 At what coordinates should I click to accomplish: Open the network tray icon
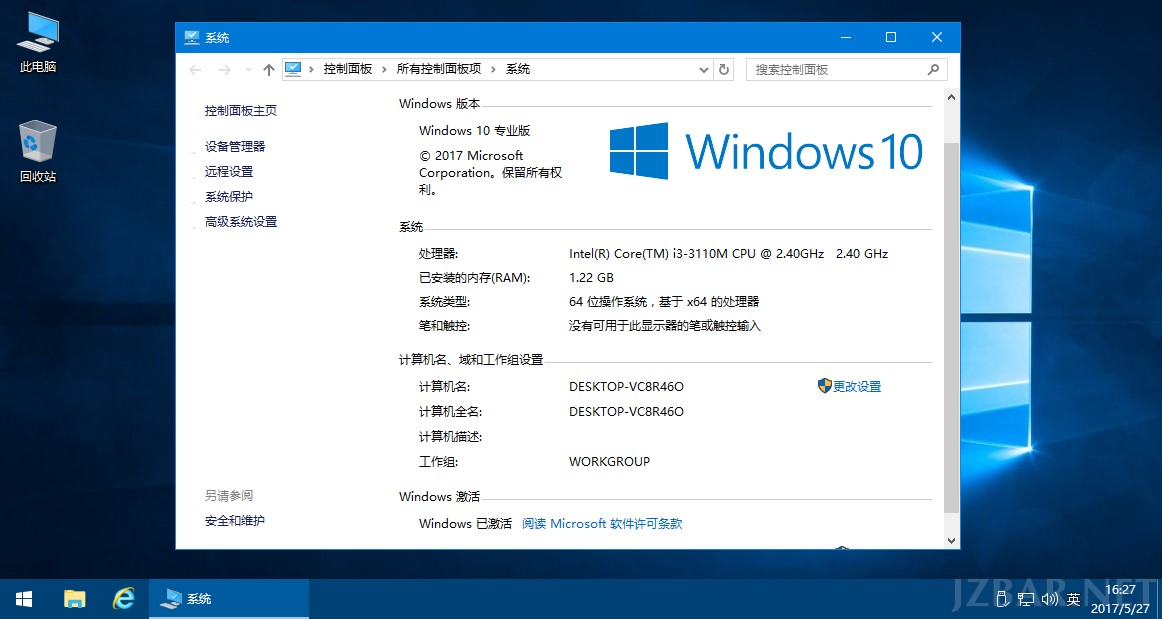pos(1026,599)
